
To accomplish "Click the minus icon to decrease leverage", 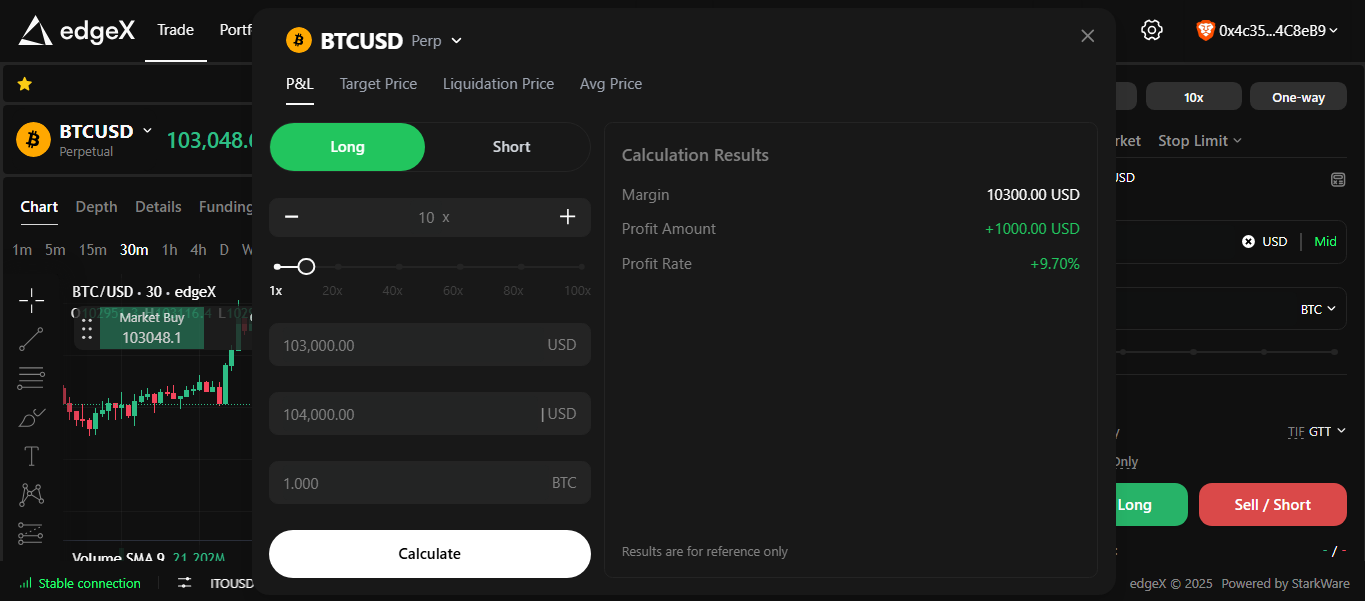I will click(292, 217).
